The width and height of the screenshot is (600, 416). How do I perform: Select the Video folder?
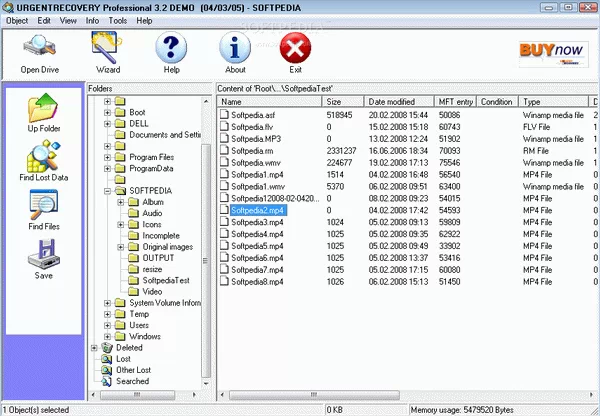(x=152, y=292)
